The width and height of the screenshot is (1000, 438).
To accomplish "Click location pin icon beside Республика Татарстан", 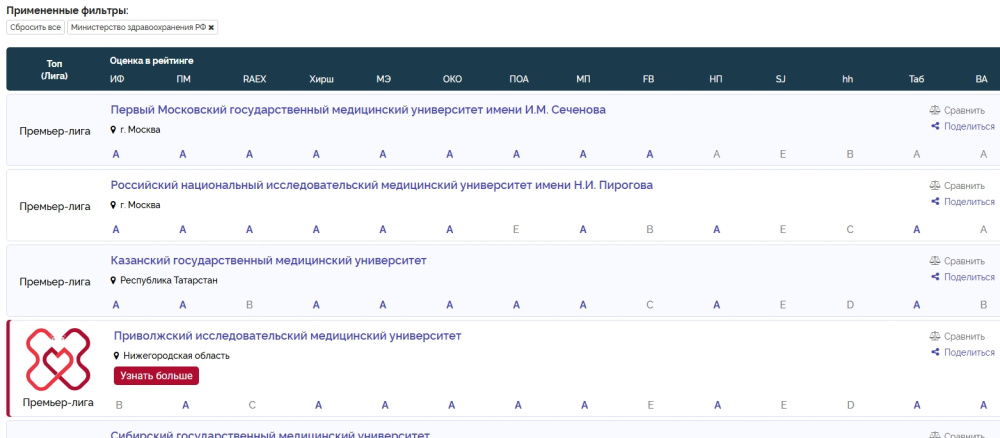I will point(114,281).
